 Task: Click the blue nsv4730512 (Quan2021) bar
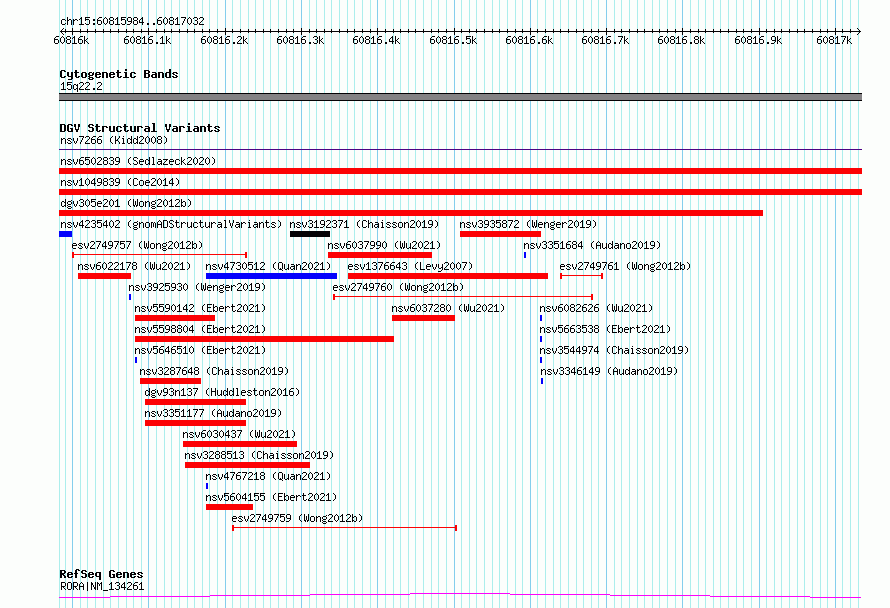tap(271, 276)
